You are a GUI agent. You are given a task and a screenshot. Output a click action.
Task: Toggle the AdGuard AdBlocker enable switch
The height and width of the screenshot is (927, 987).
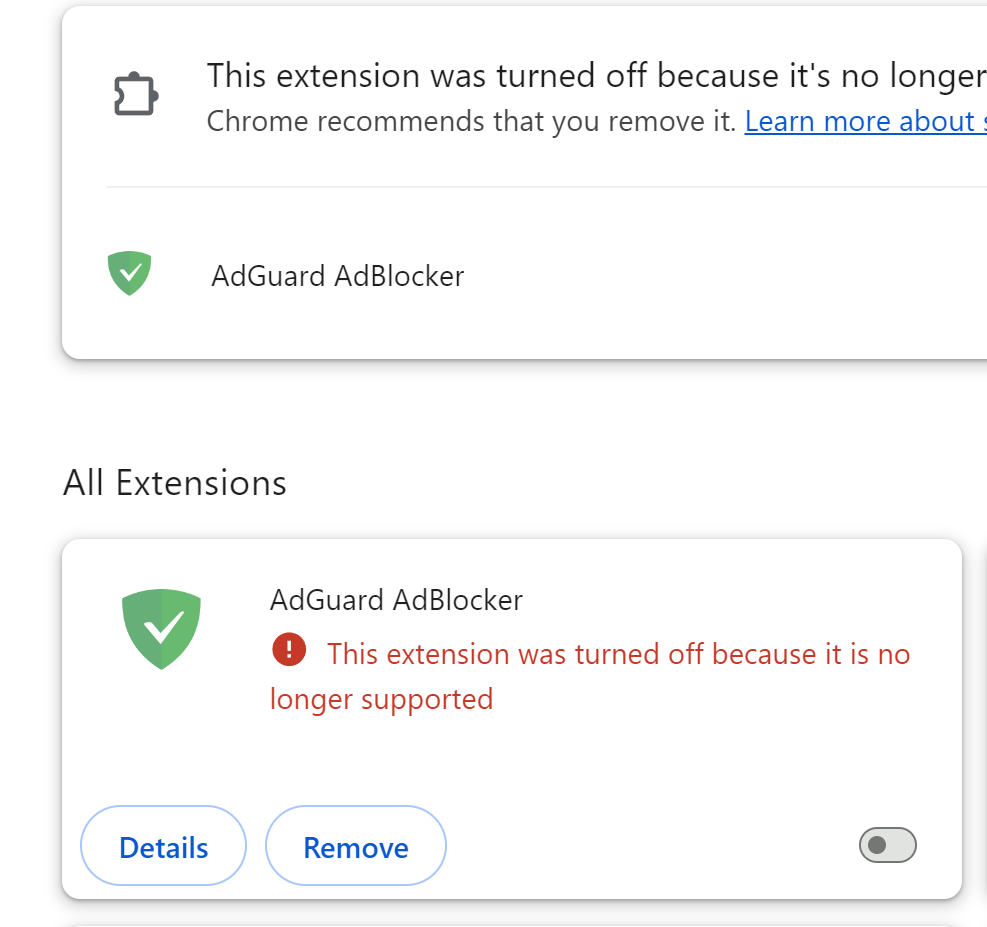point(888,845)
